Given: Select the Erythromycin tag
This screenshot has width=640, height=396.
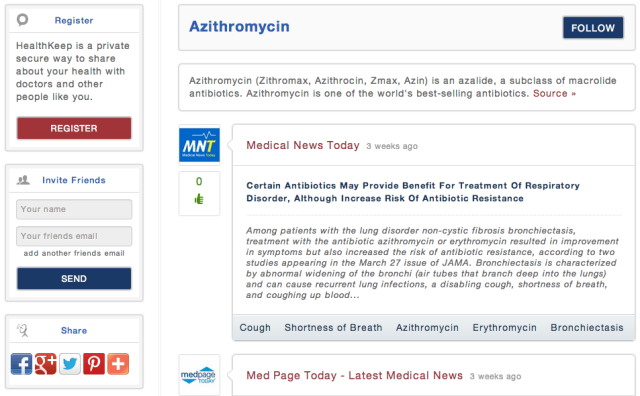Looking at the screenshot, I should point(504,327).
